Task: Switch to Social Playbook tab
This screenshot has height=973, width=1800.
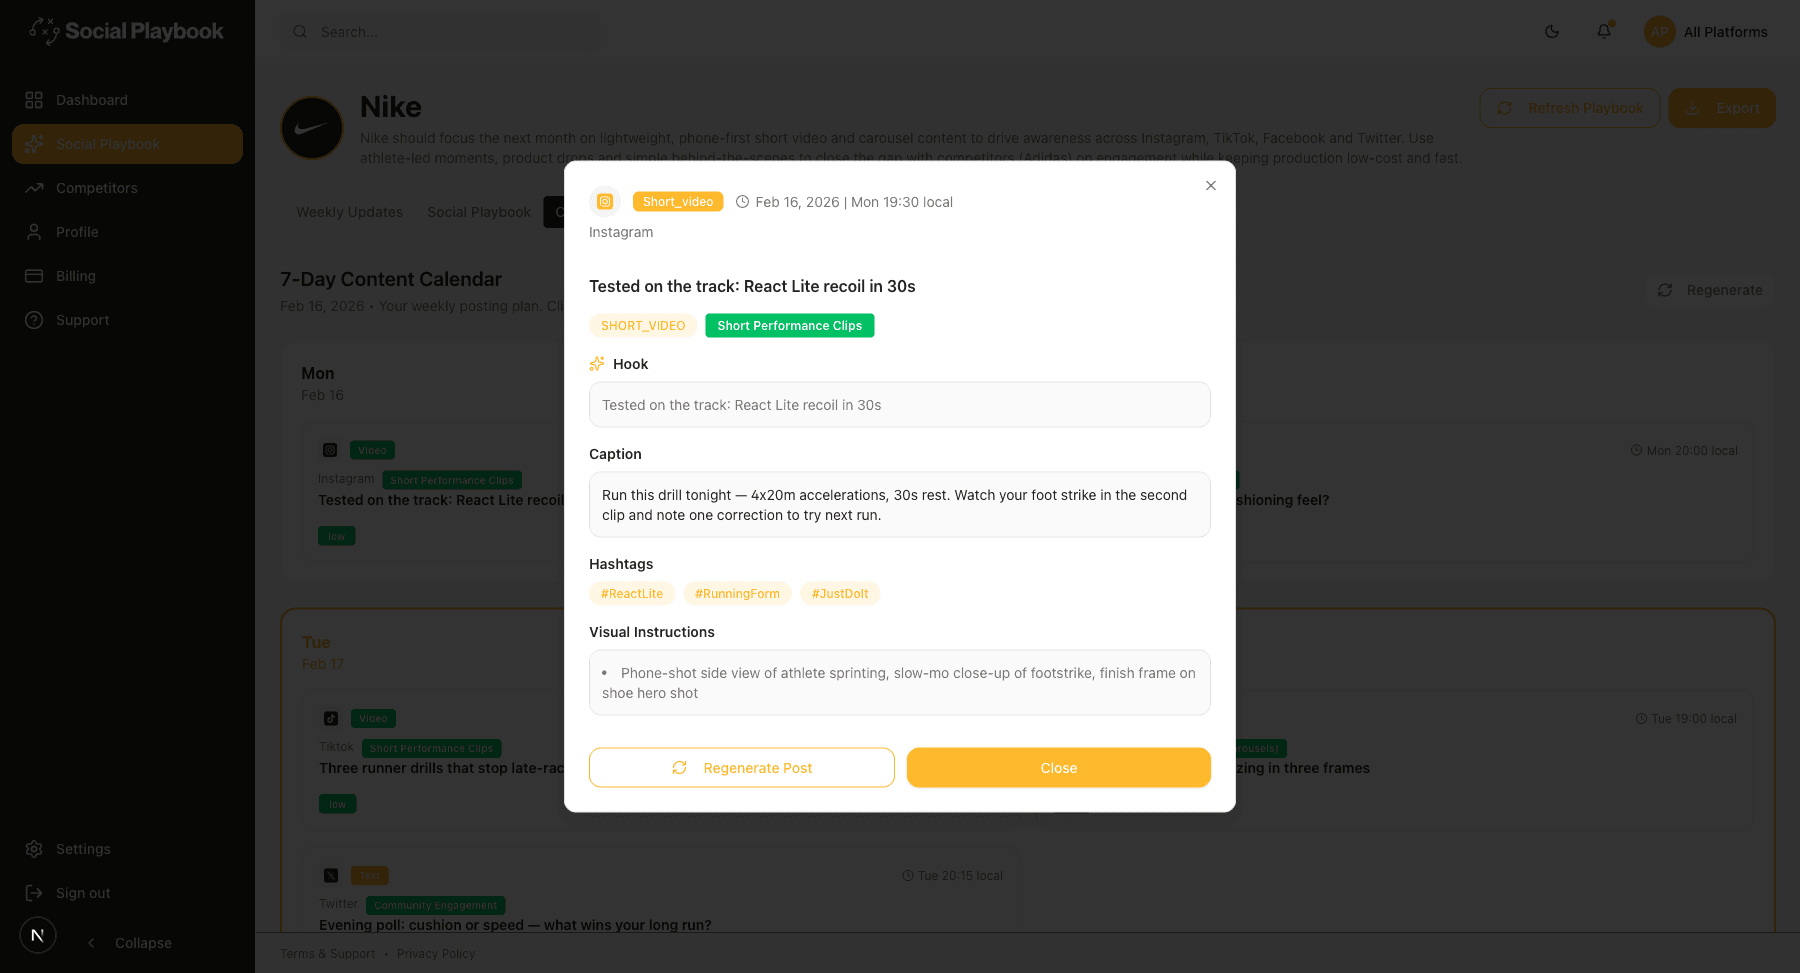Action: coord(479,212)
